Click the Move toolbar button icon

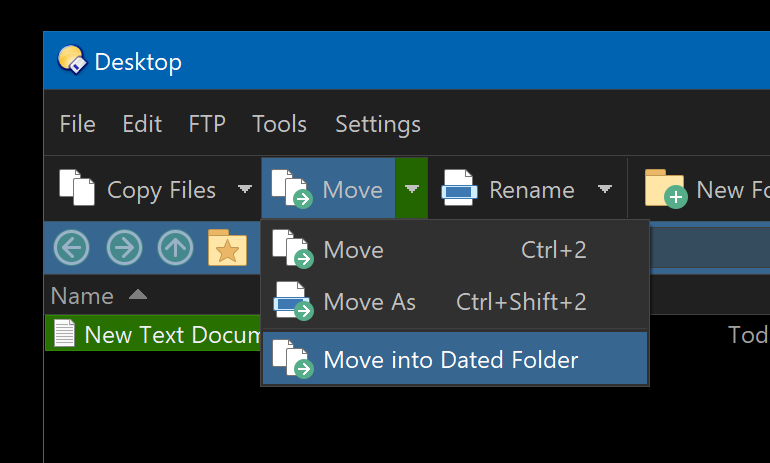292,189
